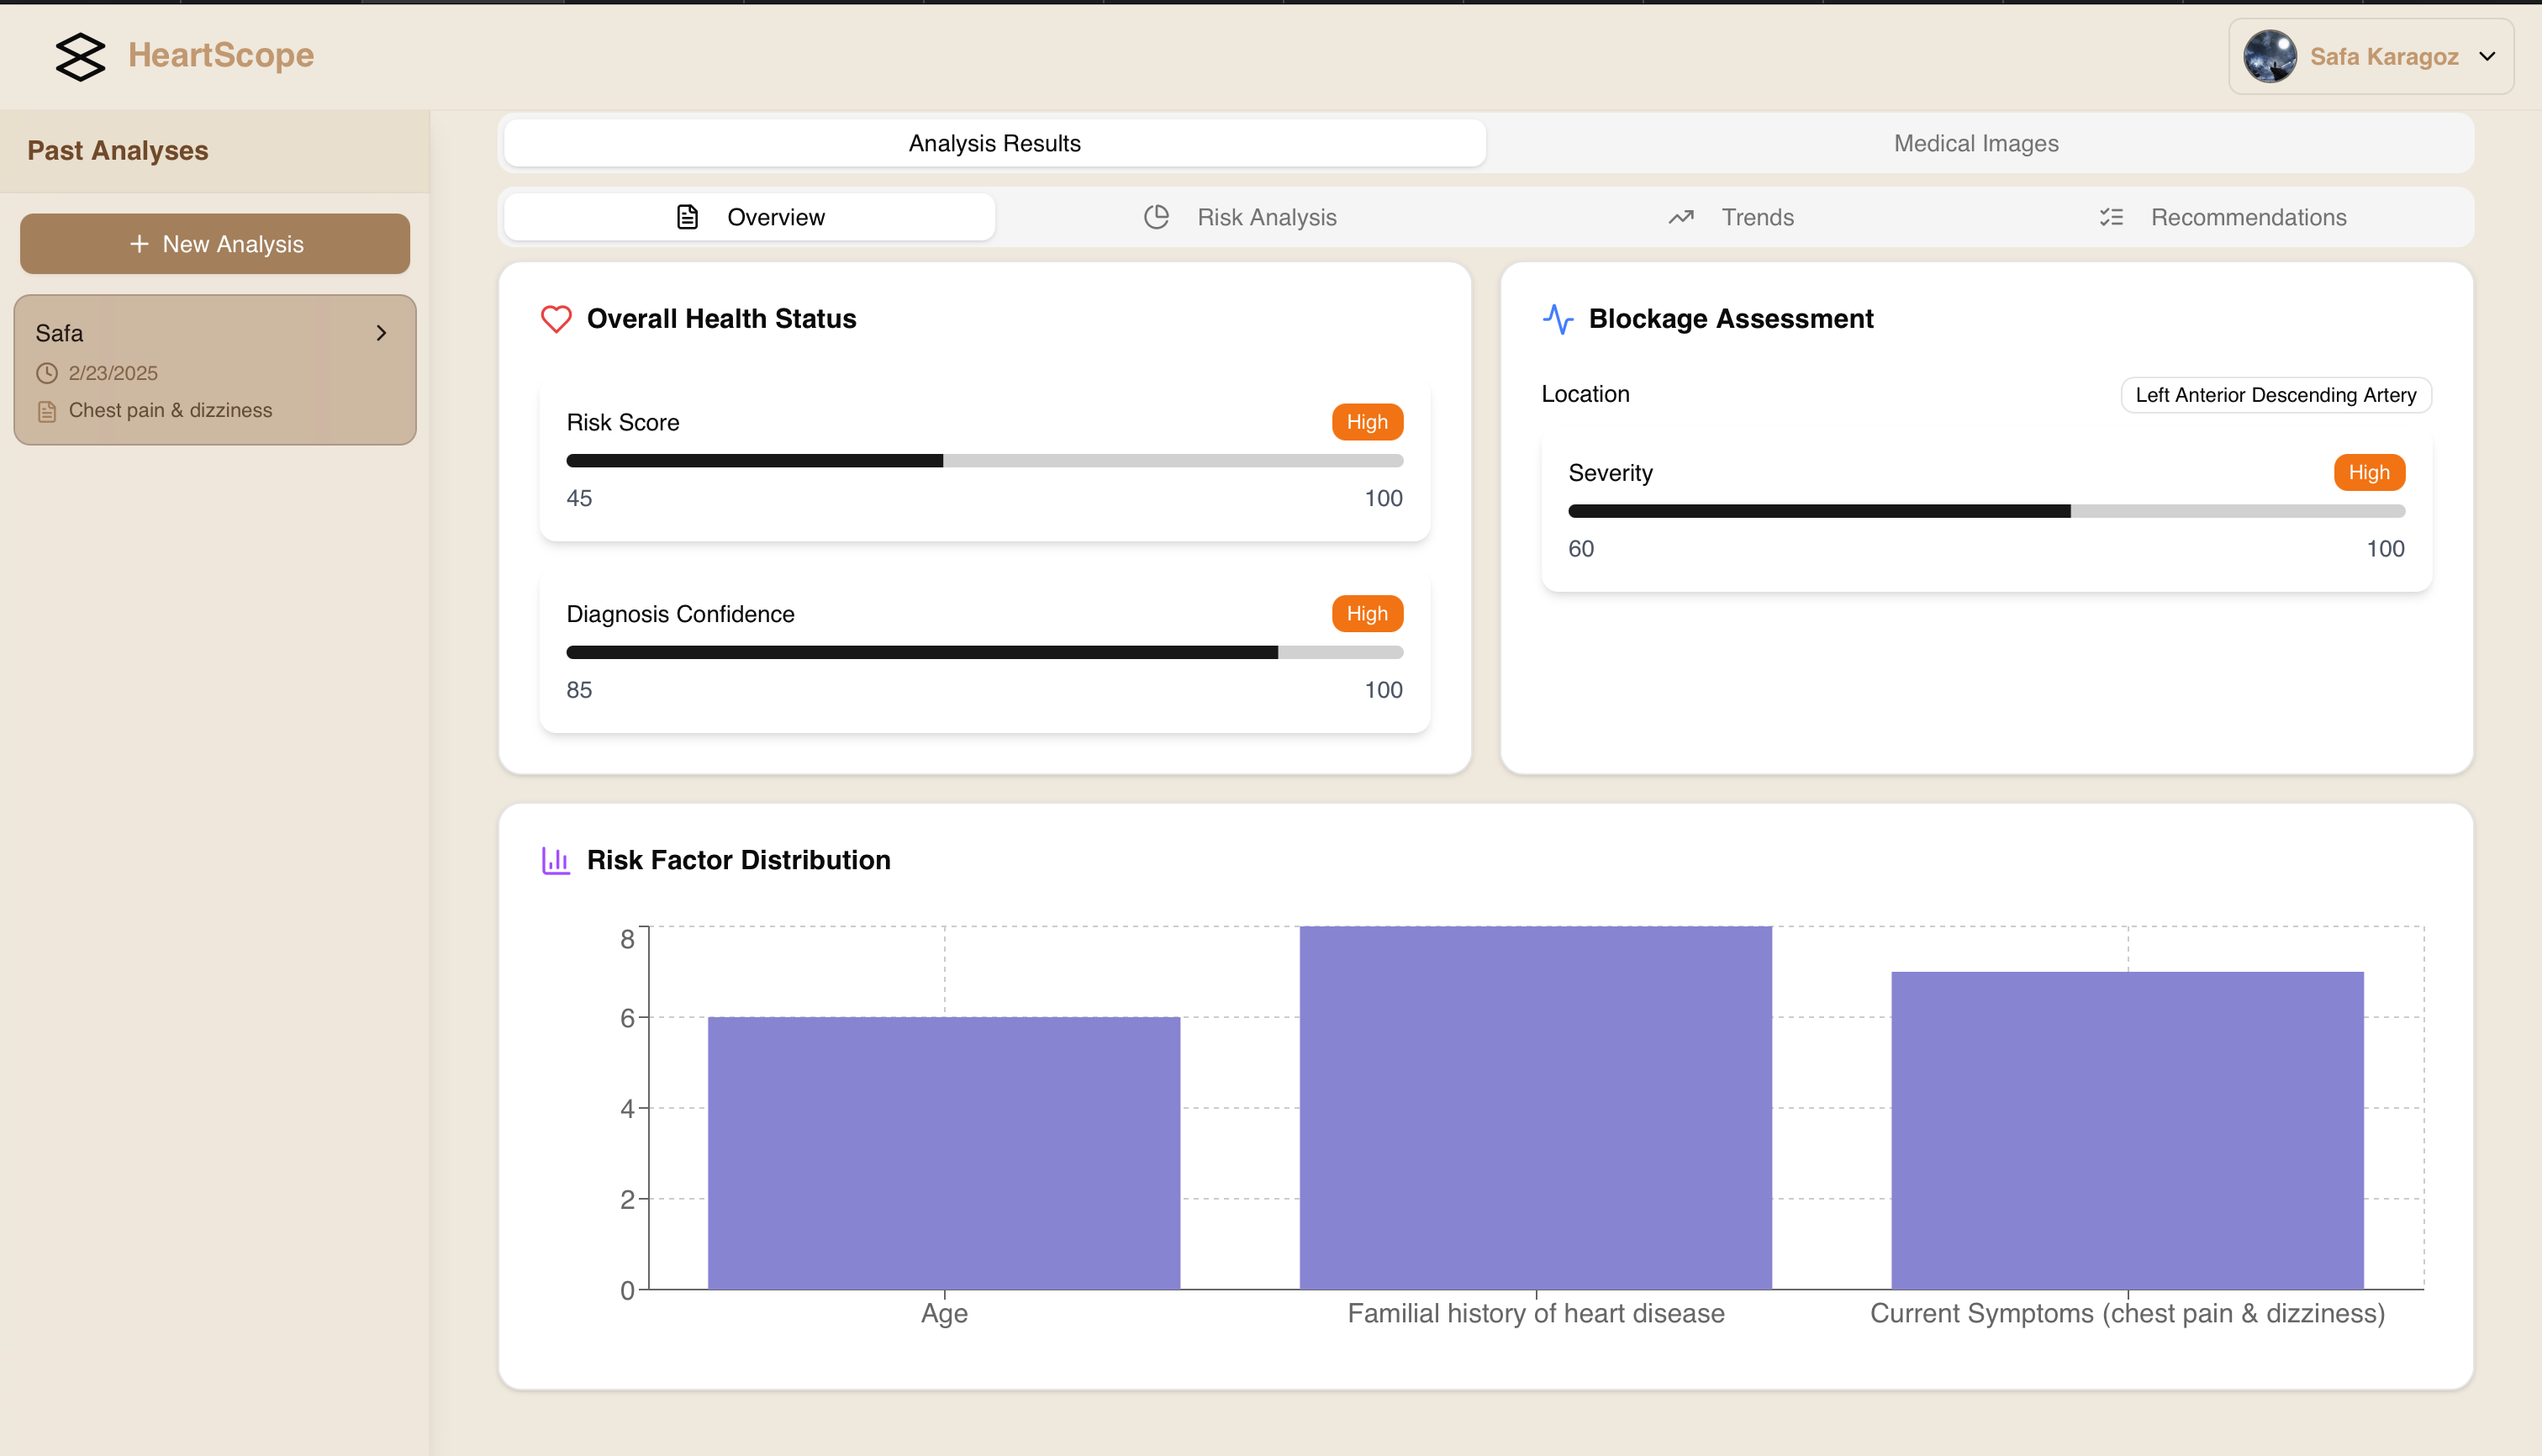Click Safa Karagoz profile avatar picture
2542x1456 pixels.
pyautogui.click(x=2269, y=56)
